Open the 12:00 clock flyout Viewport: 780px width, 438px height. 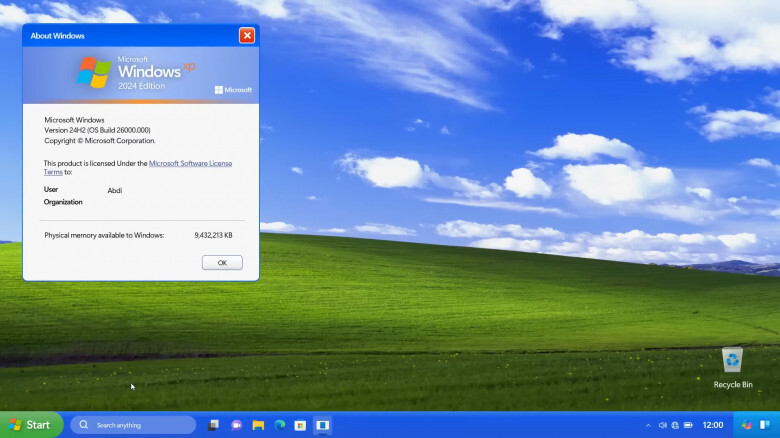tap(713, 425)
